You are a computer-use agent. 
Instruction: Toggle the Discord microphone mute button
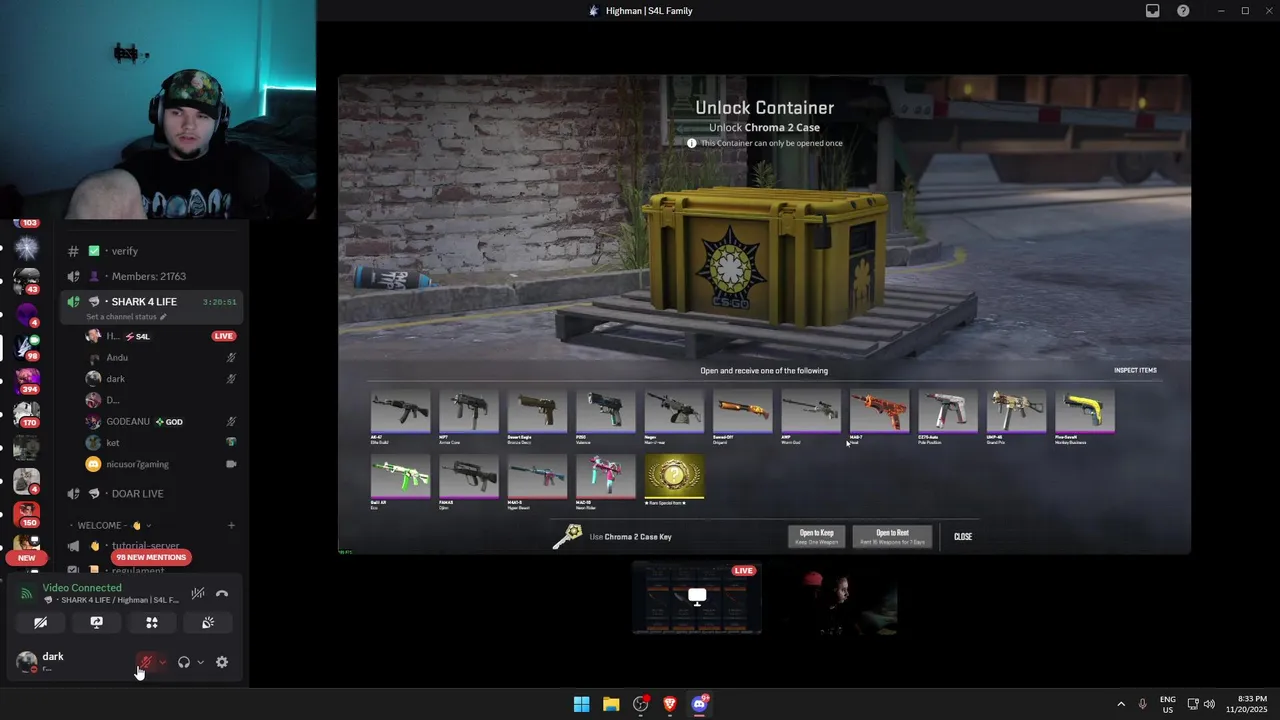146,662
